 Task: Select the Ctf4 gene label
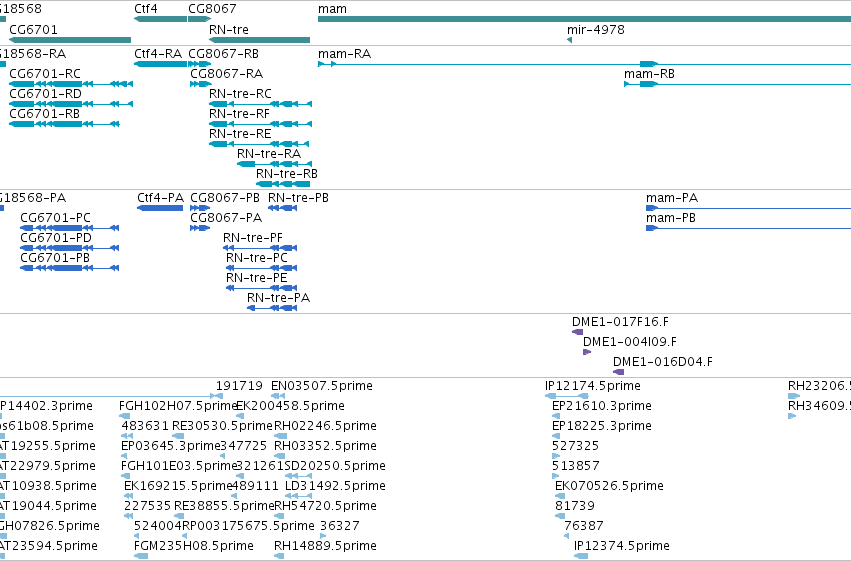[145, 9]
